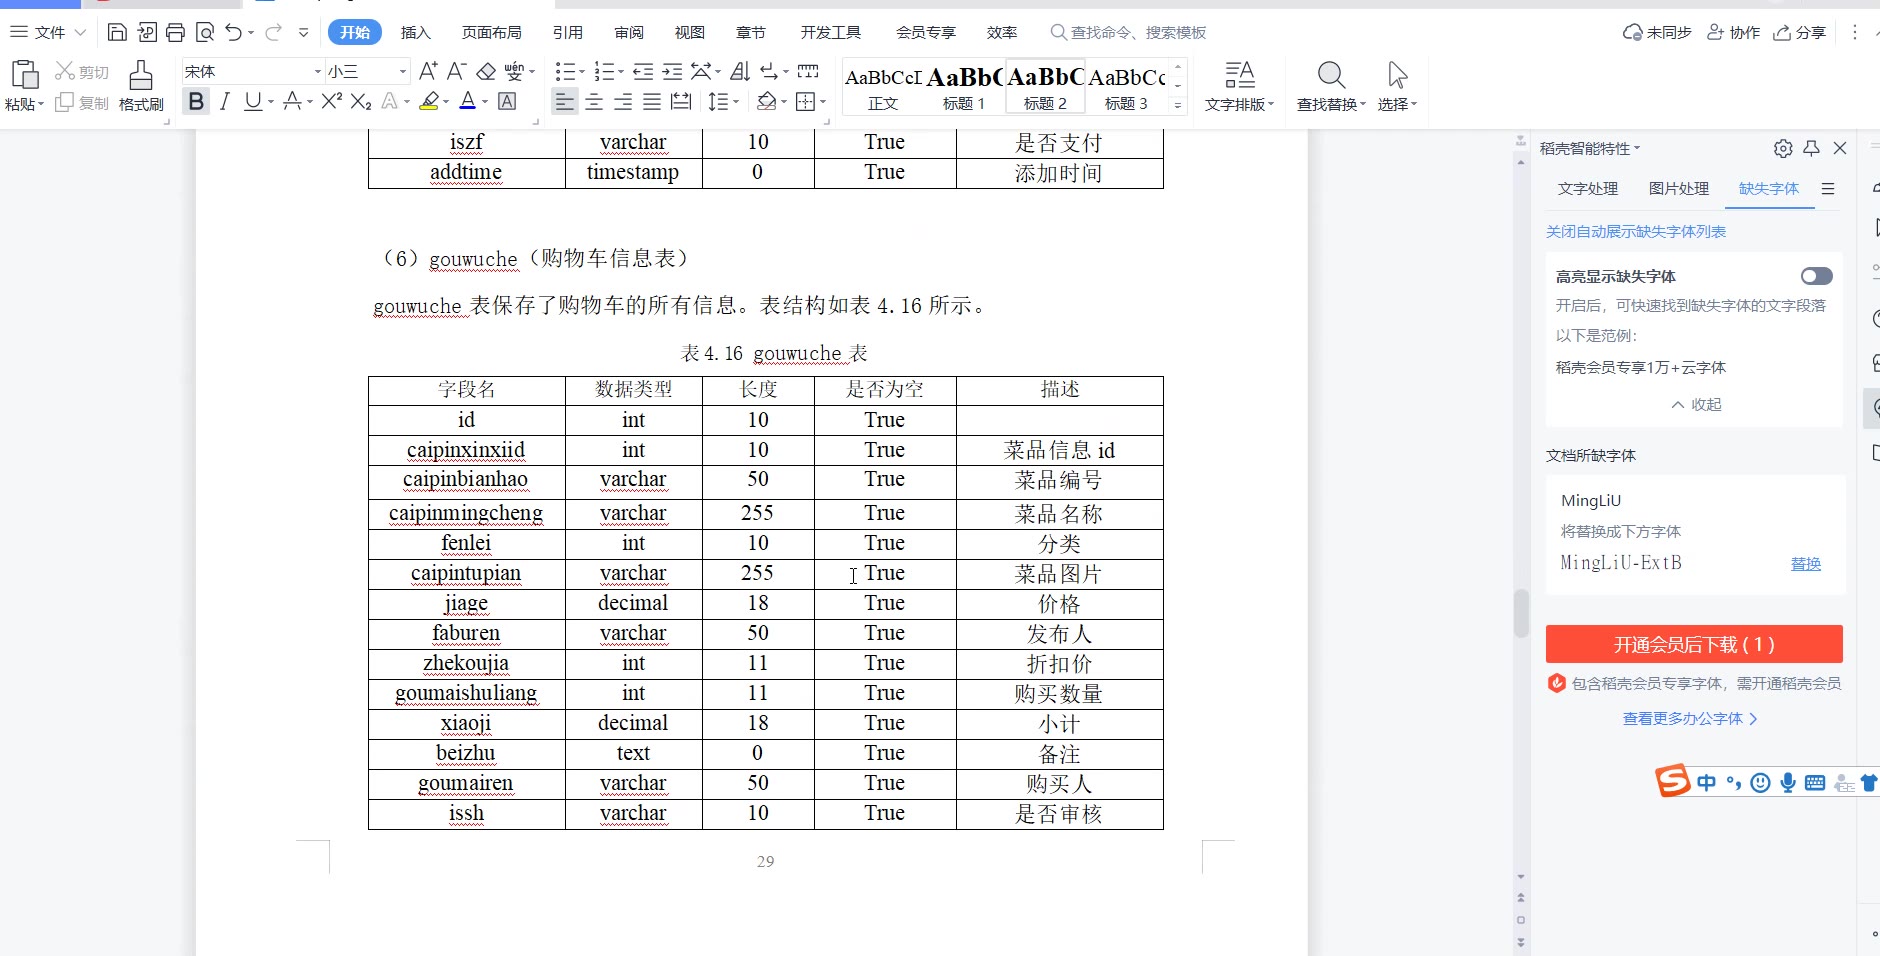Open the bullet list dropdown arrow
The image size is (1880, 956).
[x=581, y=71]
